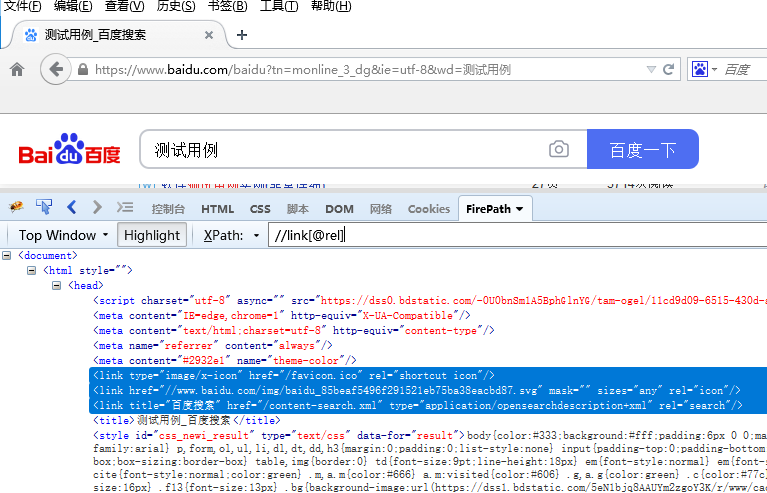Go forward with Firebug's right chevron
Viewport: 767px width, 493px height.
point(97,207)
